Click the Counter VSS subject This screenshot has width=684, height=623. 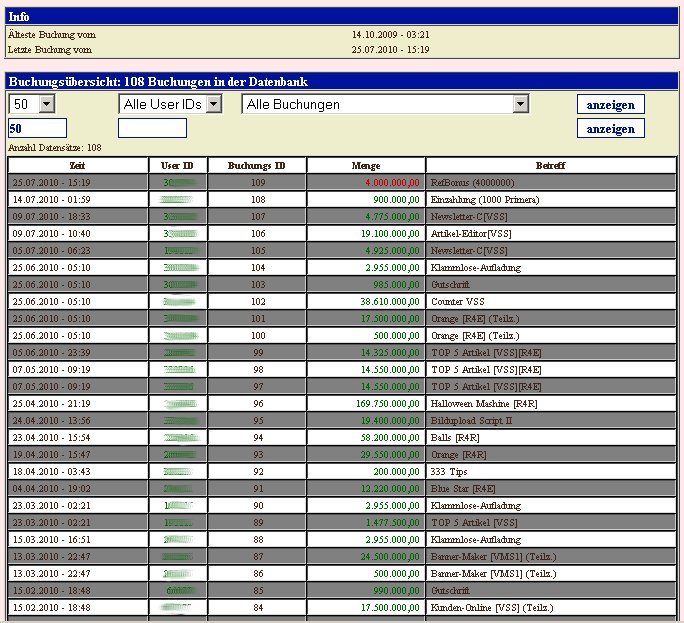point(458,301)
